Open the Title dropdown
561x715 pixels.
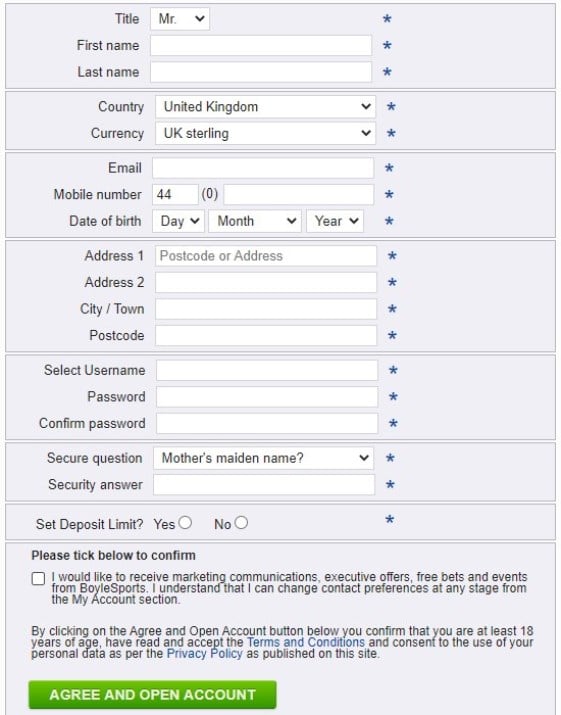(180, 19)
